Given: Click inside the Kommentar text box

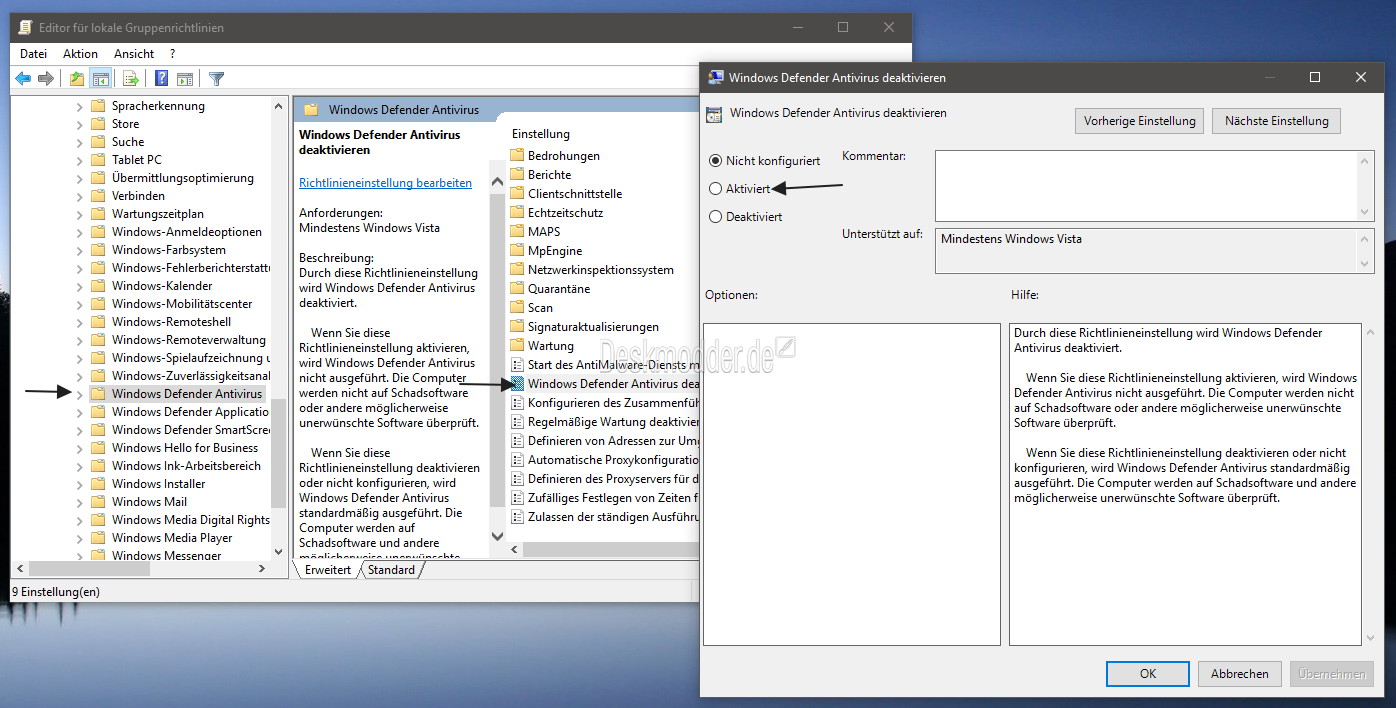Looking at the screenshot, I should 1146,186.
